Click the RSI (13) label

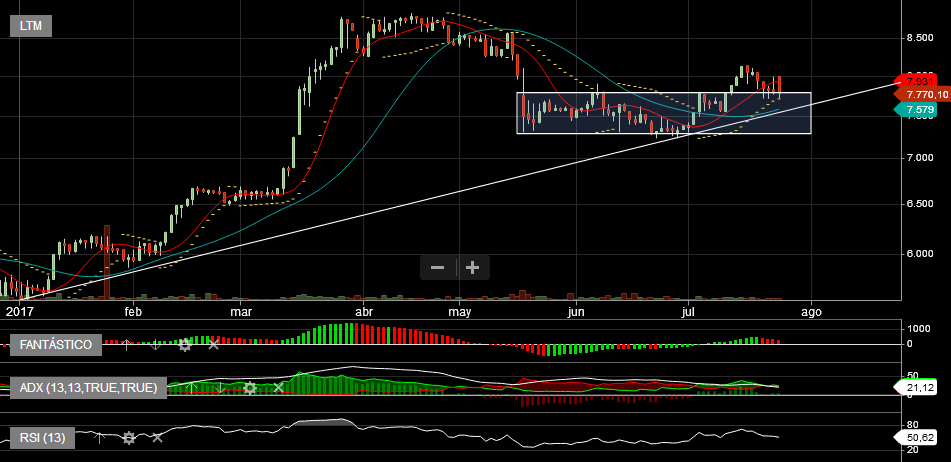(42, 437)
